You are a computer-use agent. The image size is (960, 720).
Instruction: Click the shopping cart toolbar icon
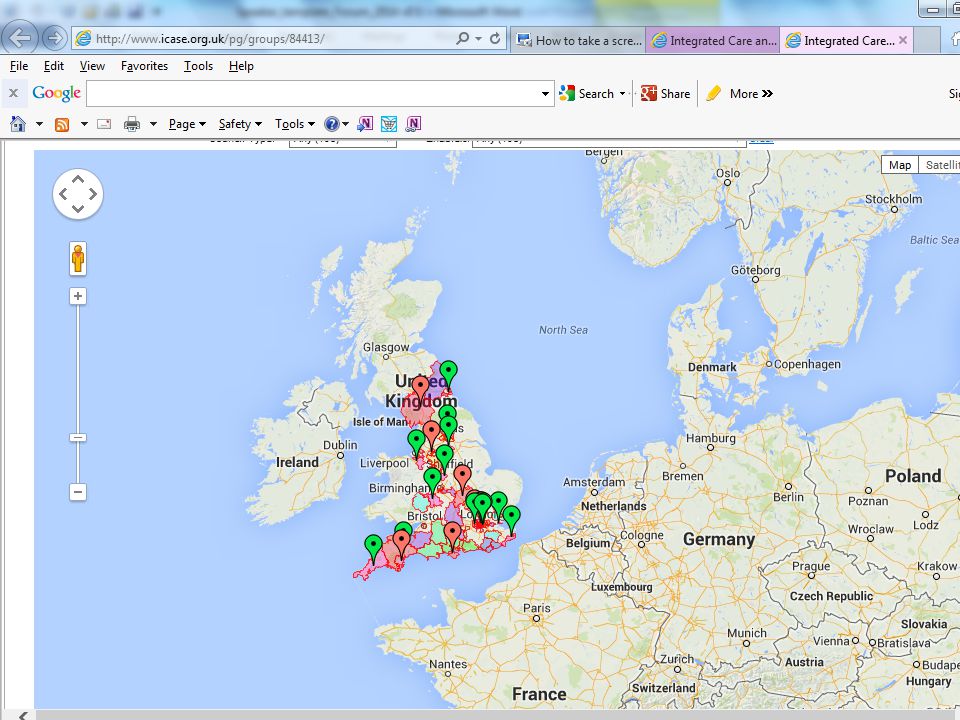tap(389, 124)
